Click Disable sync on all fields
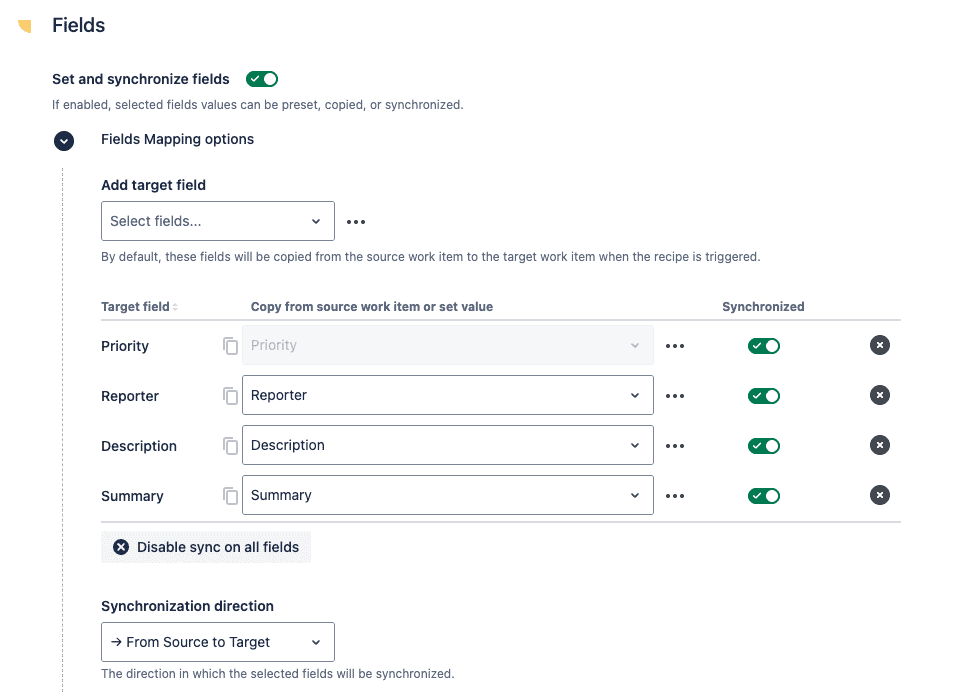 (206, 547)
